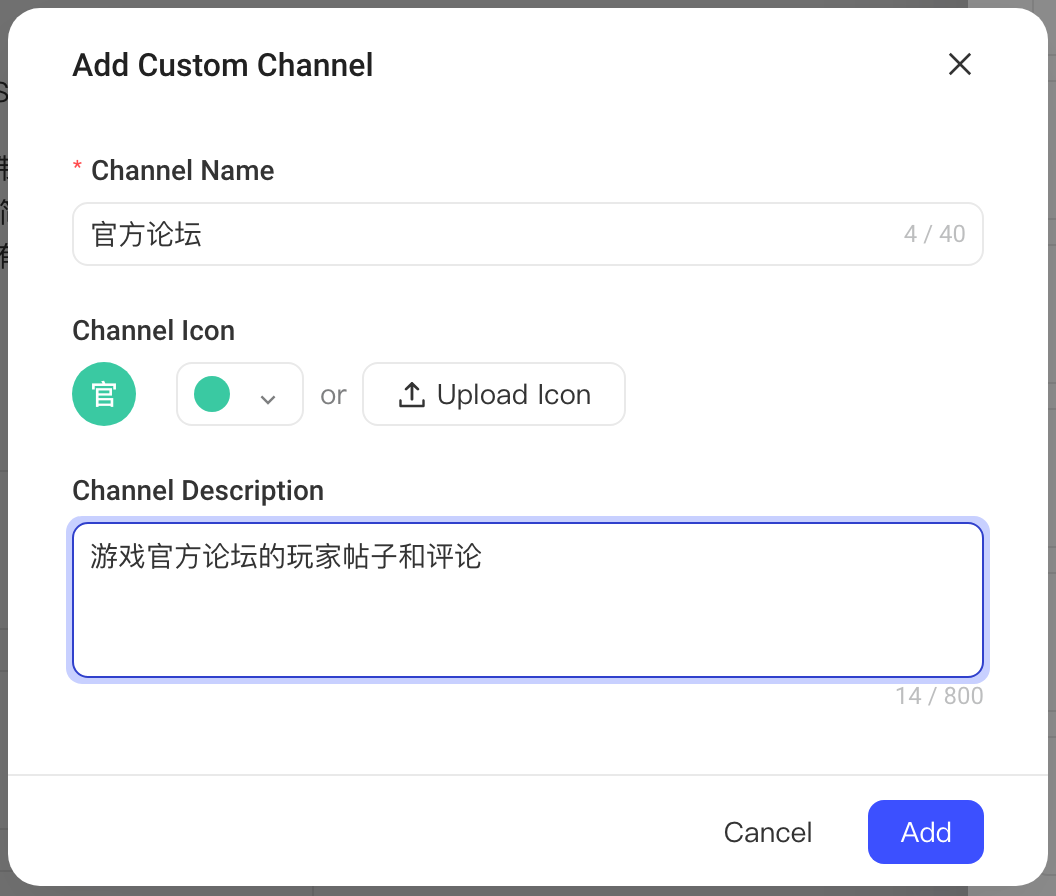The height and width of the screenshot is (896, 1056).
Task: Click the Upload Icon button
Action: coord(494,394)
